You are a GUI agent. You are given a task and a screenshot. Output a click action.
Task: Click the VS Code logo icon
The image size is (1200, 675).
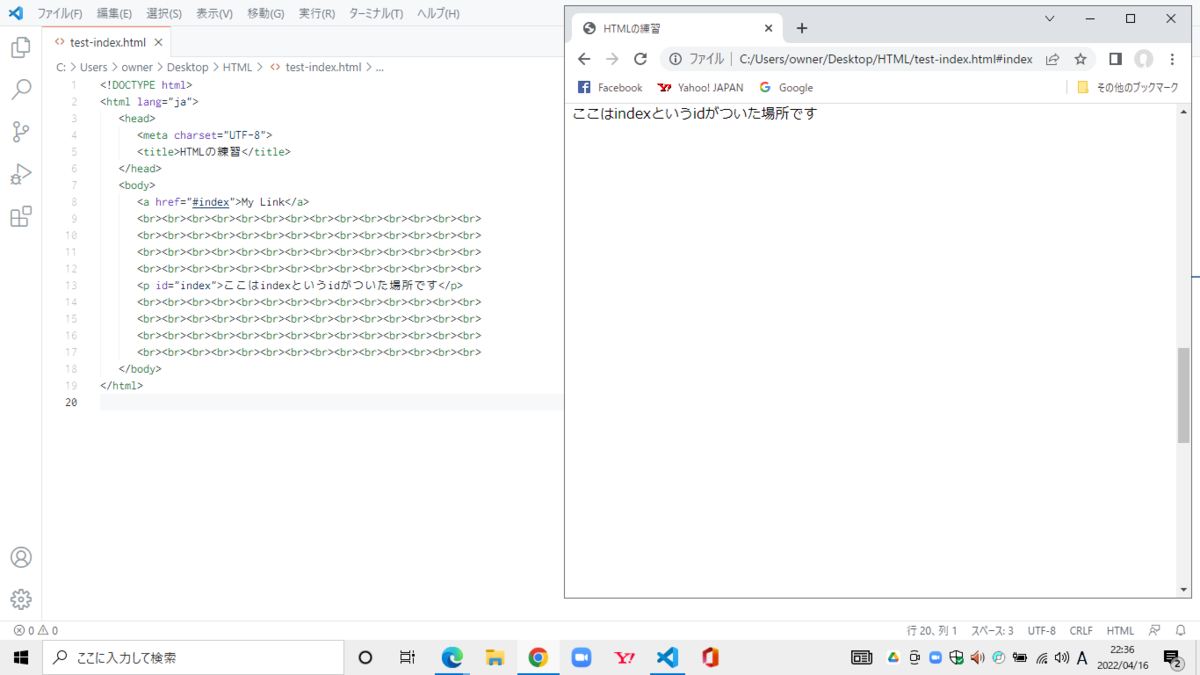(x=15, y=13)
